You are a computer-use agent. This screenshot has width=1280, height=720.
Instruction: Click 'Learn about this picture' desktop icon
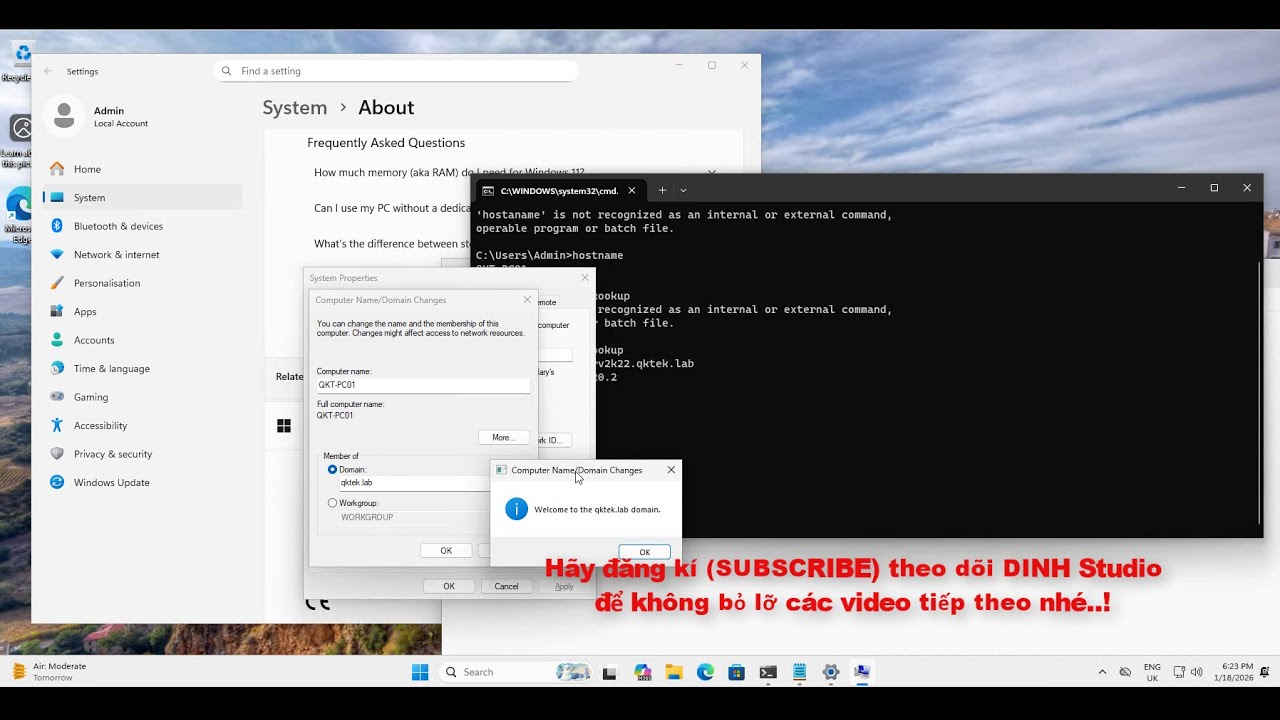(x=17, y=140)
